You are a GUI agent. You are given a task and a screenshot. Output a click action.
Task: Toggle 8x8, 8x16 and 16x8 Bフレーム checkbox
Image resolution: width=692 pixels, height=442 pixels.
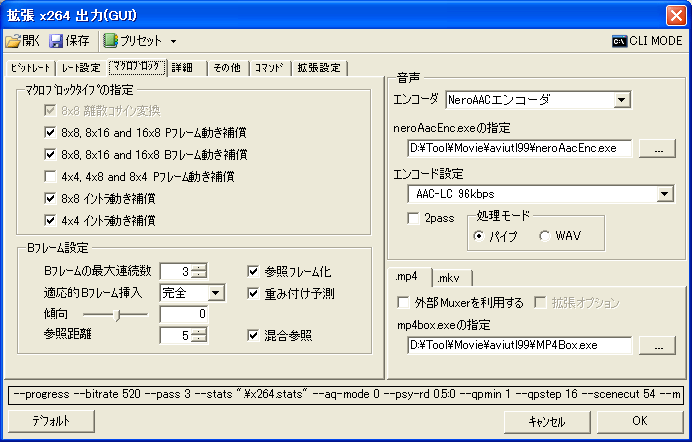click(x=50, y=154)
